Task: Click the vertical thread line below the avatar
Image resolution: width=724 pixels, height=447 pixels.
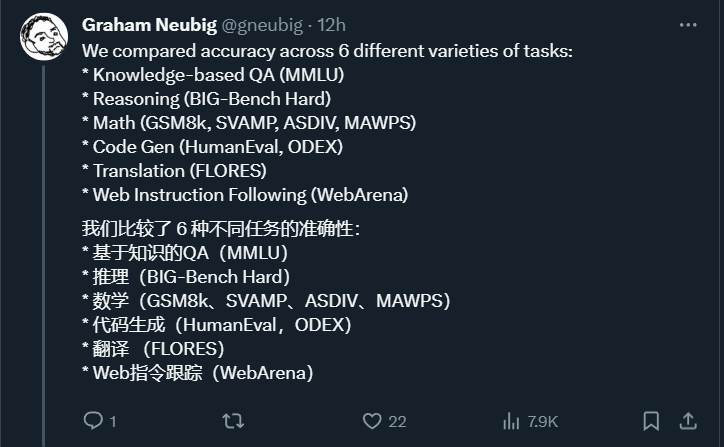Action: pos(44,250)
